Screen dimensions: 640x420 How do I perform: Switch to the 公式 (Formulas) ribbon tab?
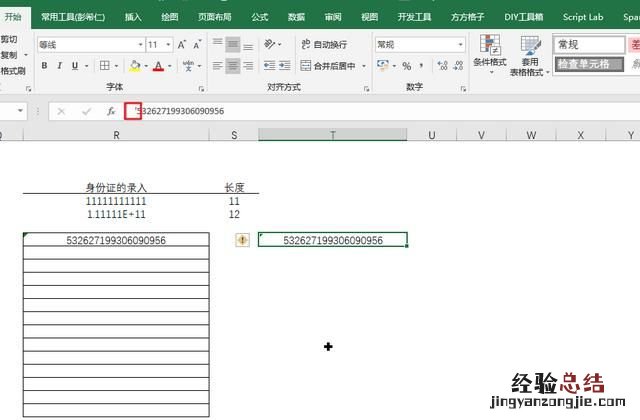coord(259,17)
